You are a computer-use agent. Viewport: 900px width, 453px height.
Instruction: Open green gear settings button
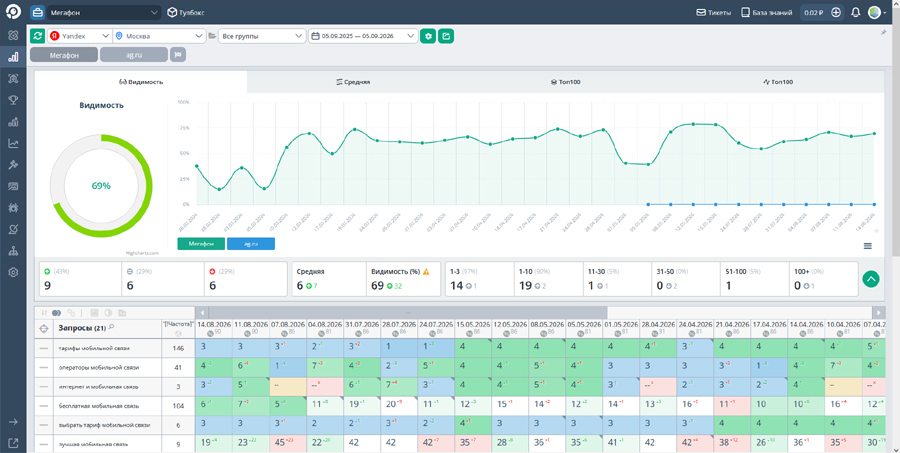(x=428, y=36)
